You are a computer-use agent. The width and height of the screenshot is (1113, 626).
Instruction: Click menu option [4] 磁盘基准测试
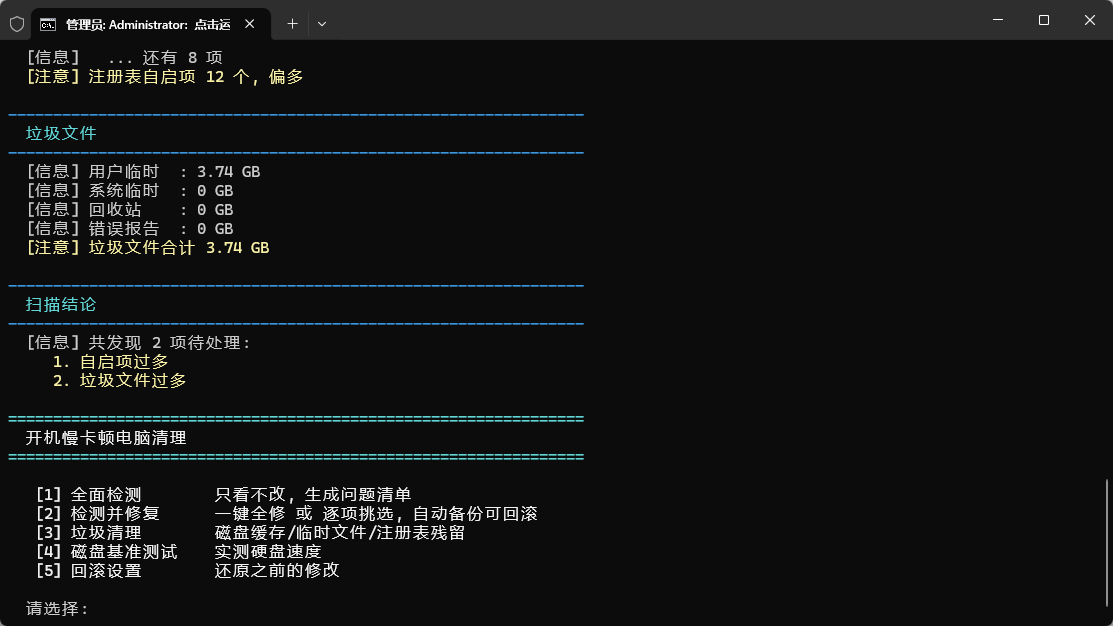(106, 552)
